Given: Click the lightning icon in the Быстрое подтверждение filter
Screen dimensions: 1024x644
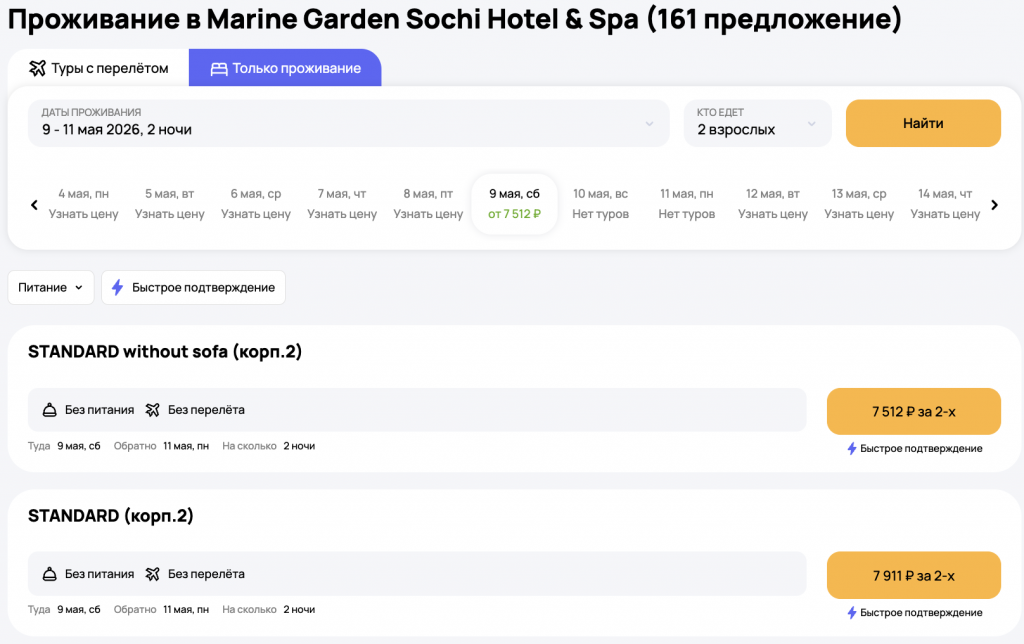Looking at the screenshot, I should [x=118, y=288].
